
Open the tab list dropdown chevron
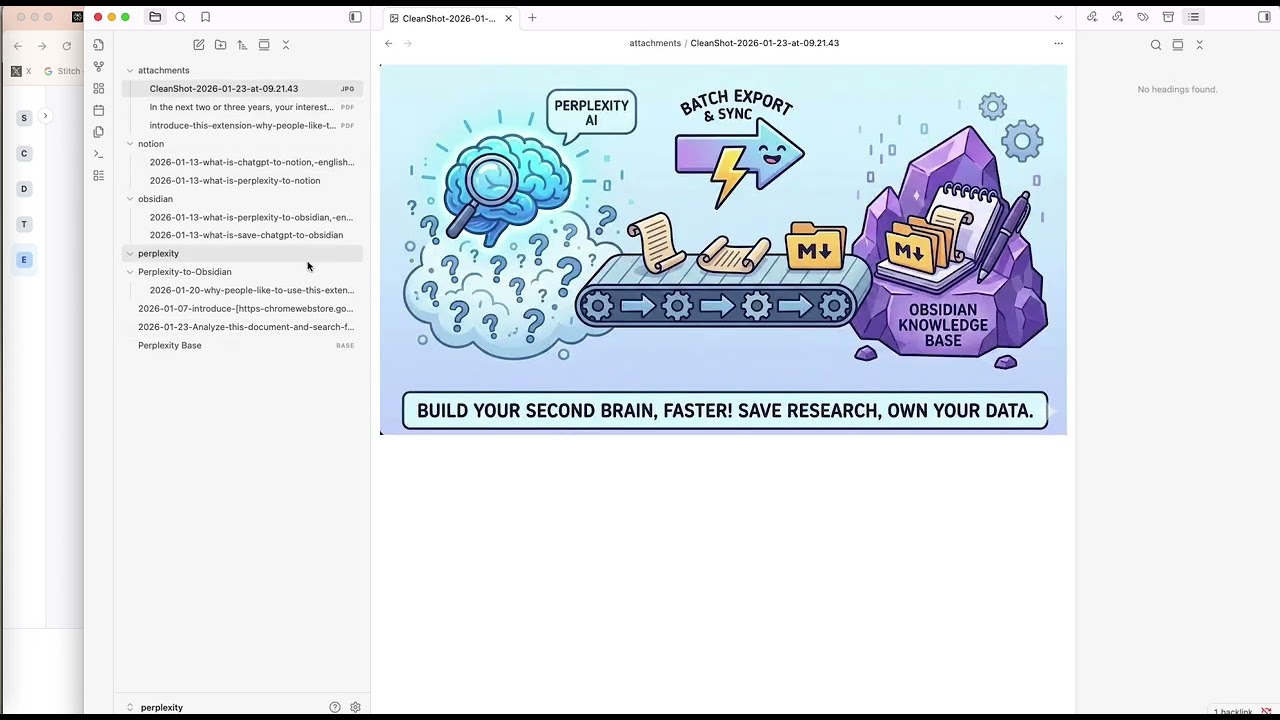(1058, 17)
